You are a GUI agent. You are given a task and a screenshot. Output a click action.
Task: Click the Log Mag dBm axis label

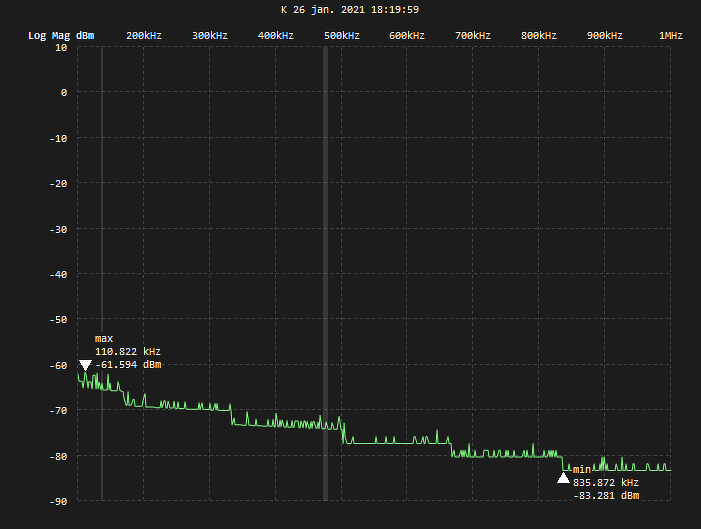tap(61, 35)
